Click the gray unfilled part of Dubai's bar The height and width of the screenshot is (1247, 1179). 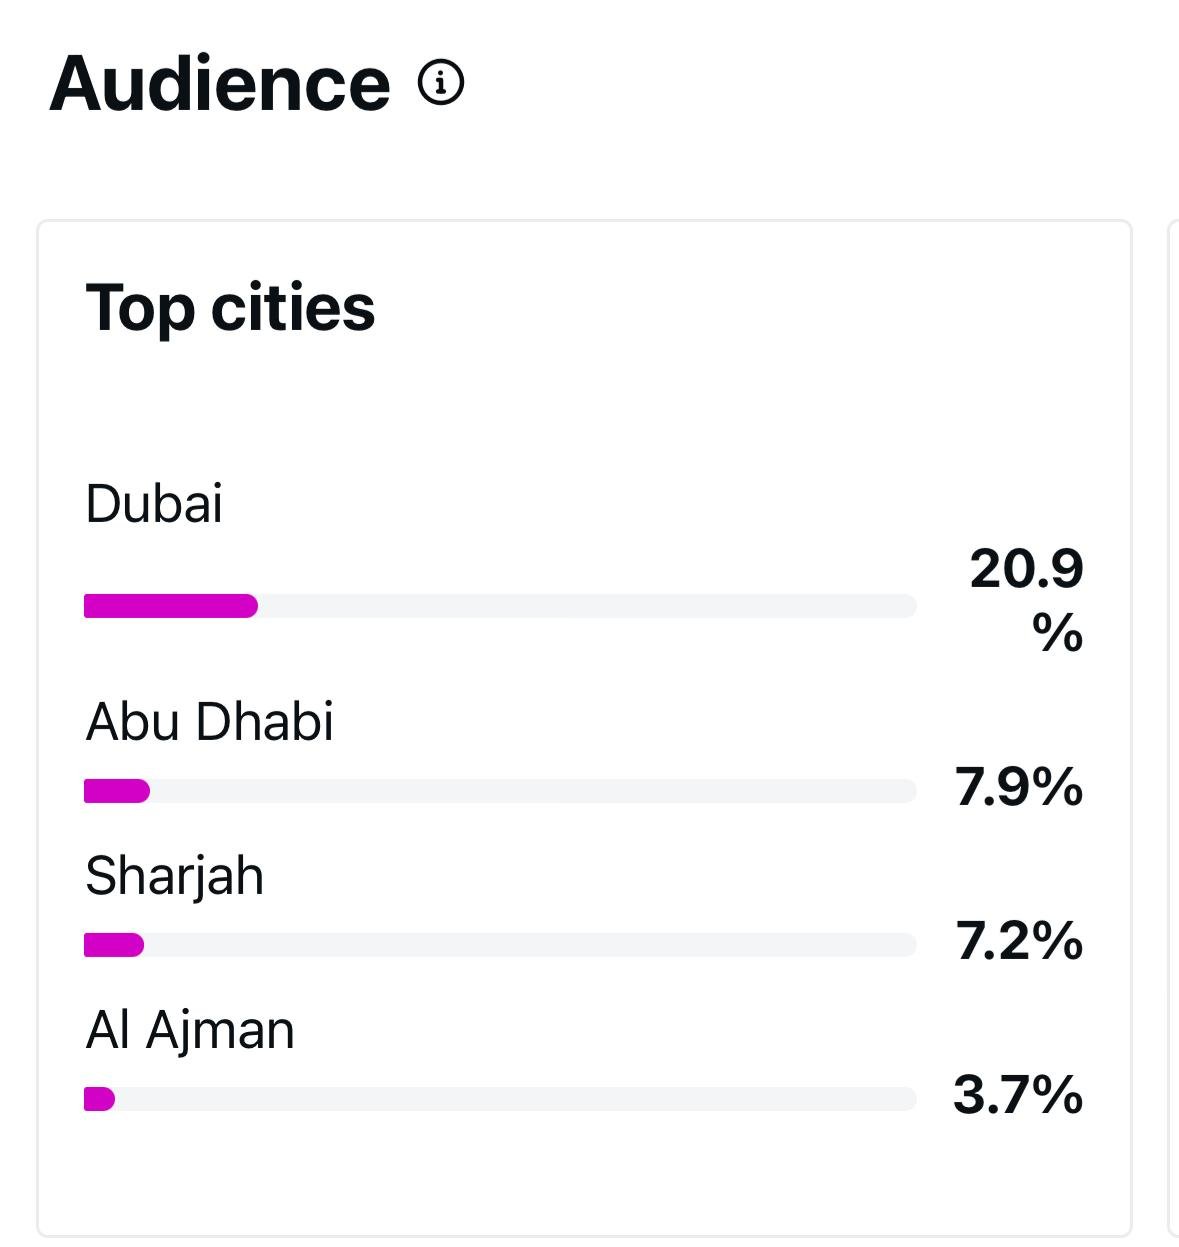click(585, 606)
